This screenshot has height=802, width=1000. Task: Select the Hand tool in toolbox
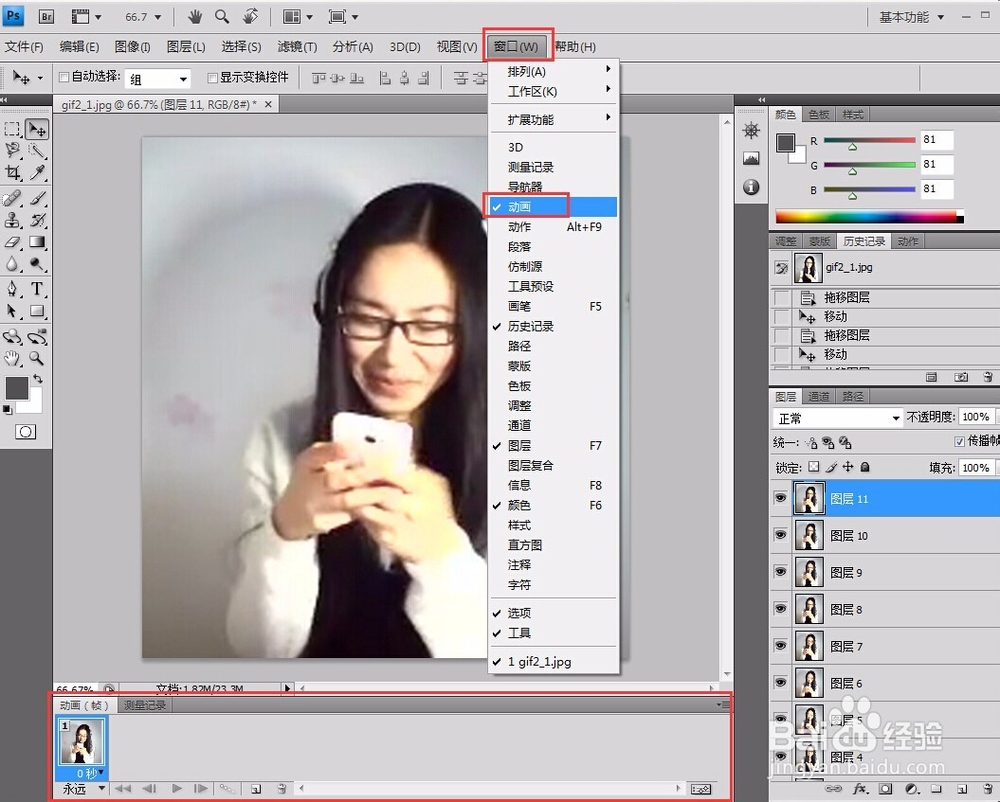click(x=13, y=358)
